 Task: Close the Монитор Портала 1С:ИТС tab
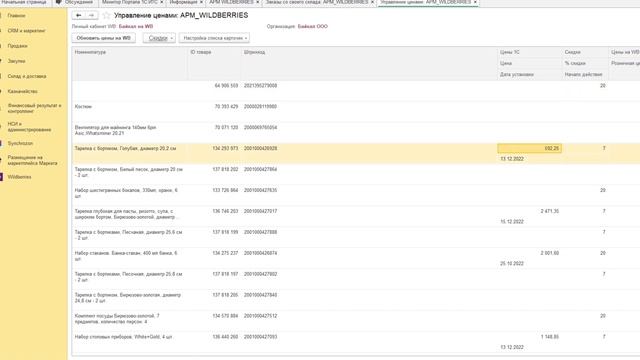pos(162,2)
